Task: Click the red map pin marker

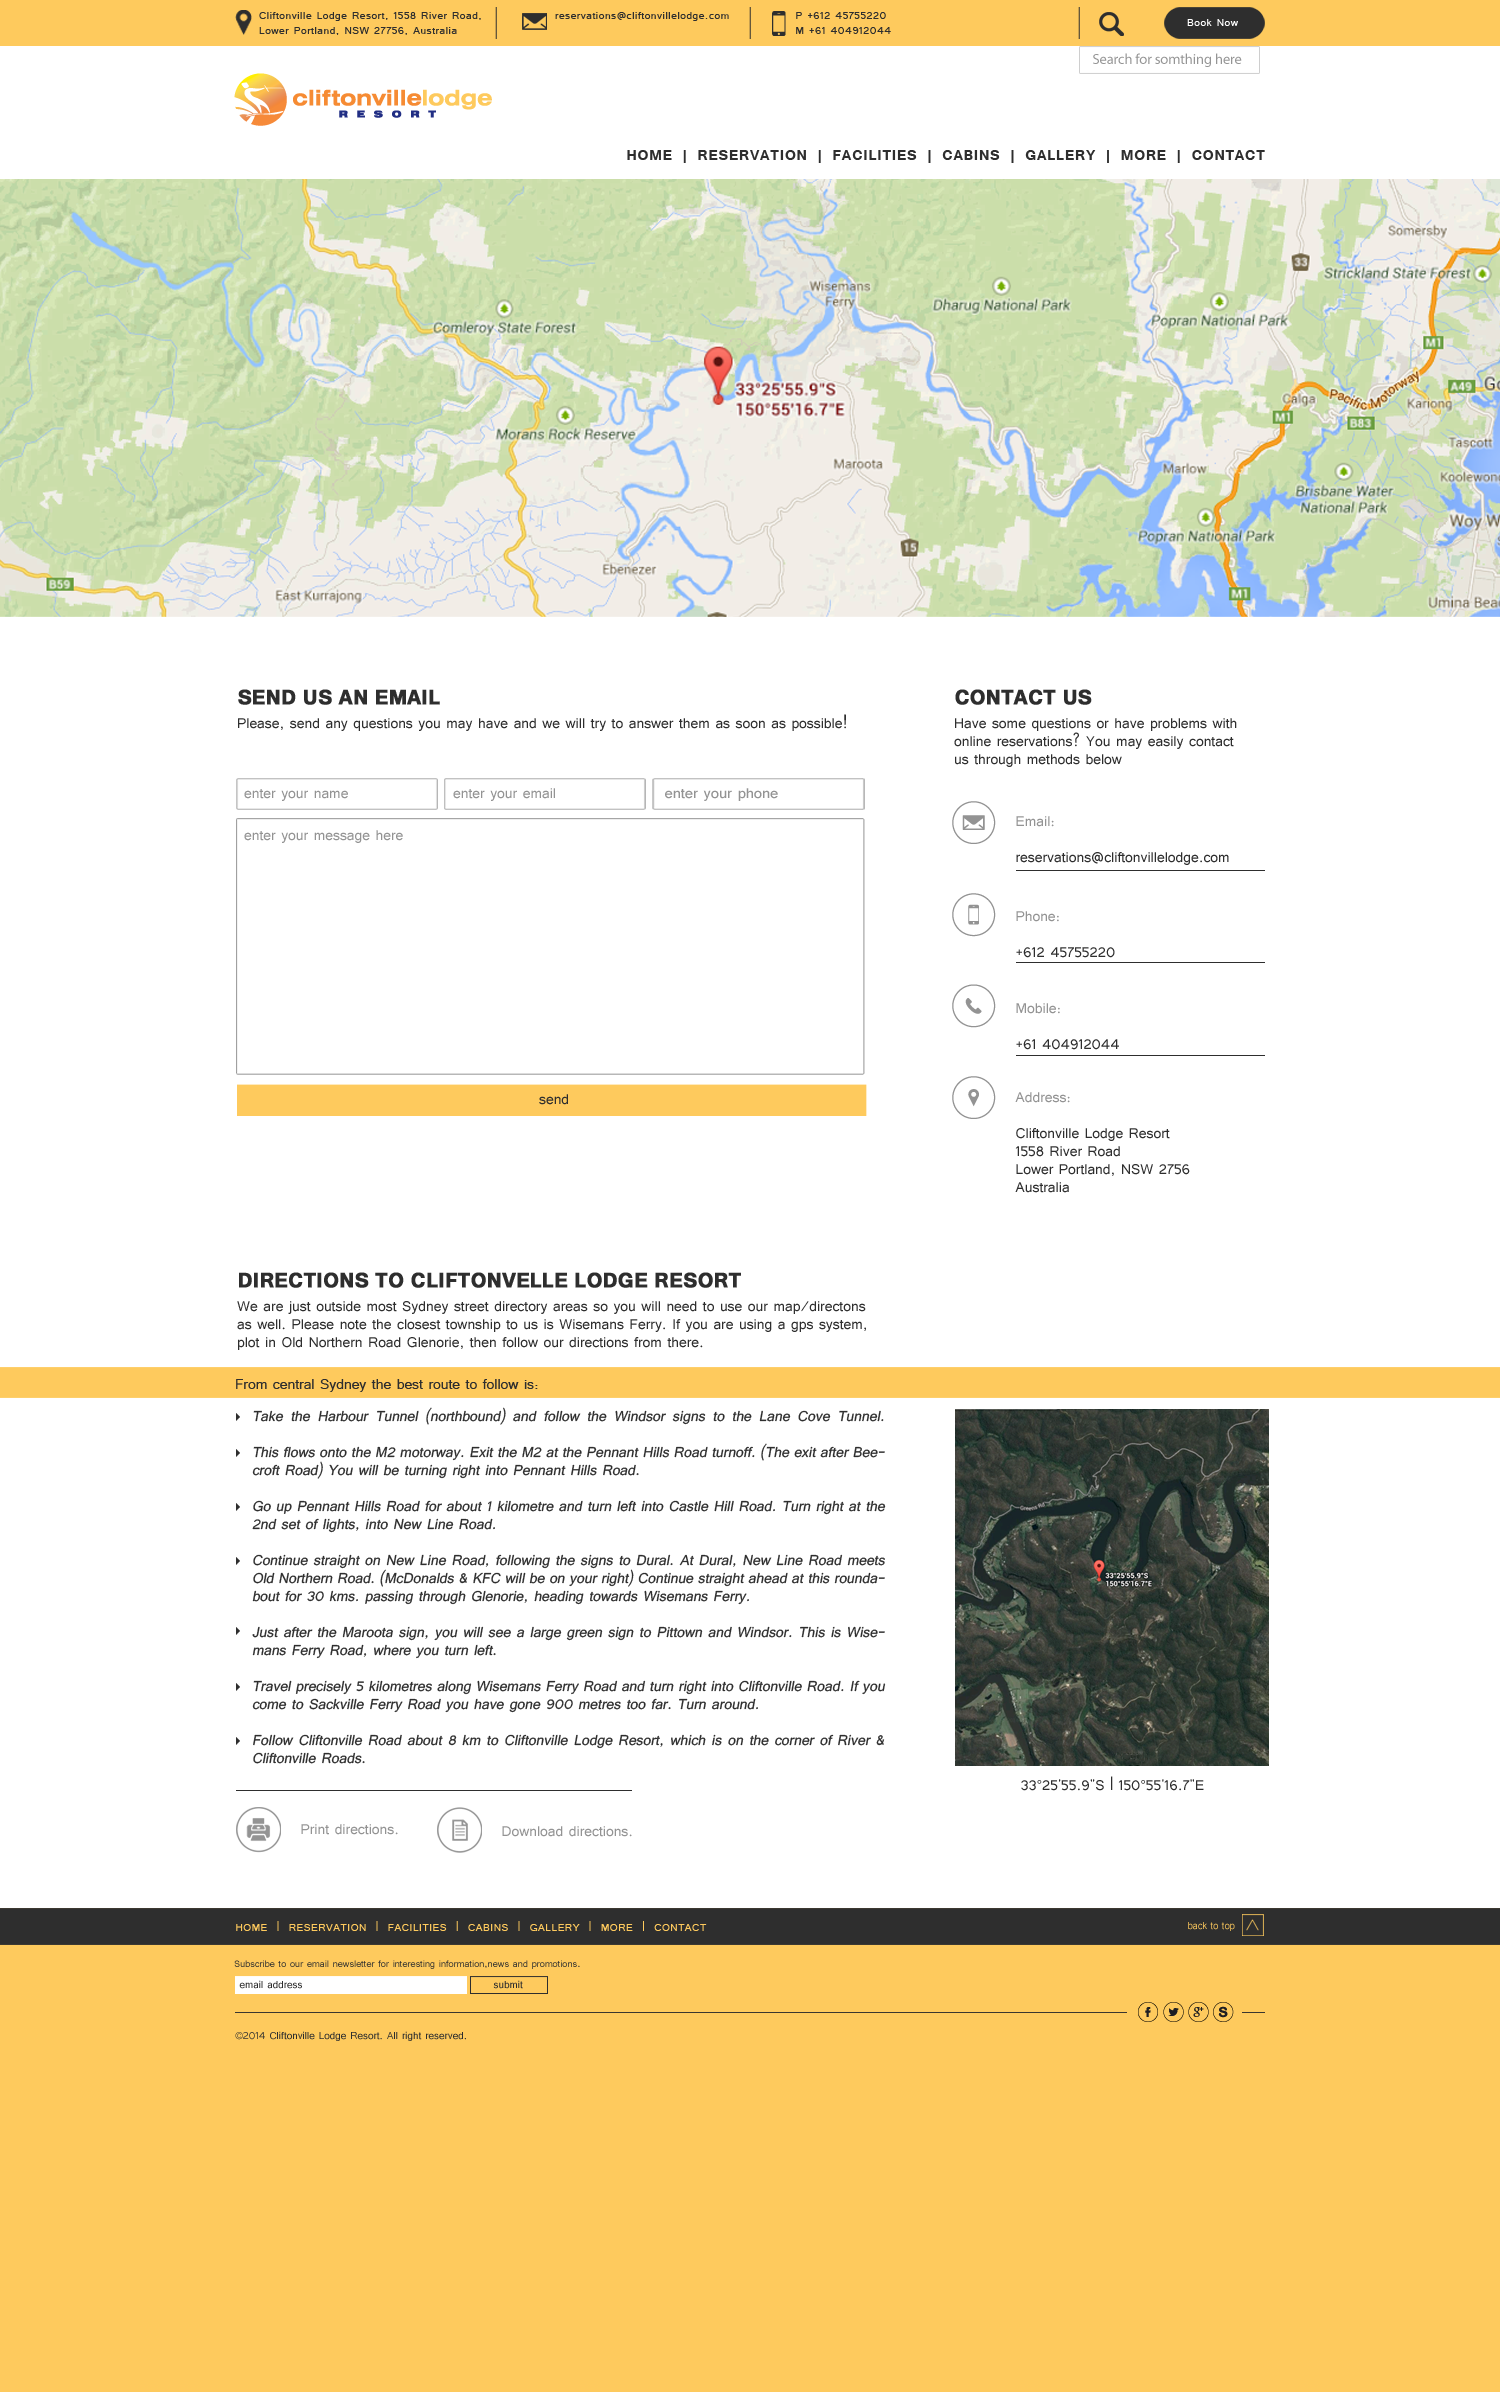Action: pyautogui.click(x=717, y=375)
